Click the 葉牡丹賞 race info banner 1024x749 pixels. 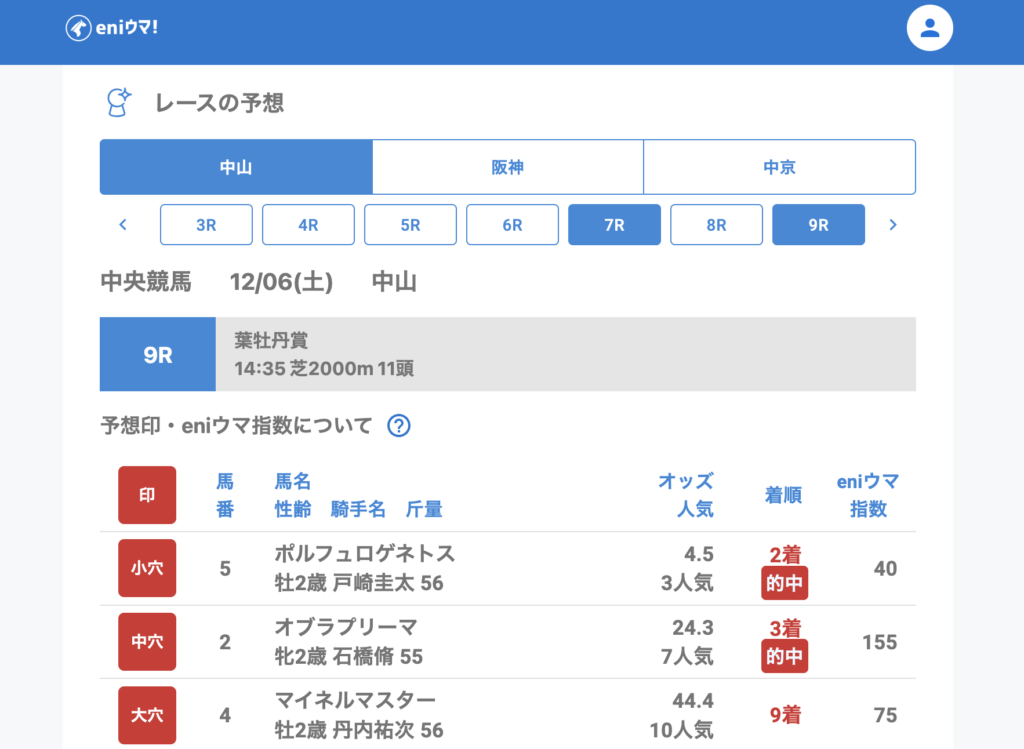(564, 354)
